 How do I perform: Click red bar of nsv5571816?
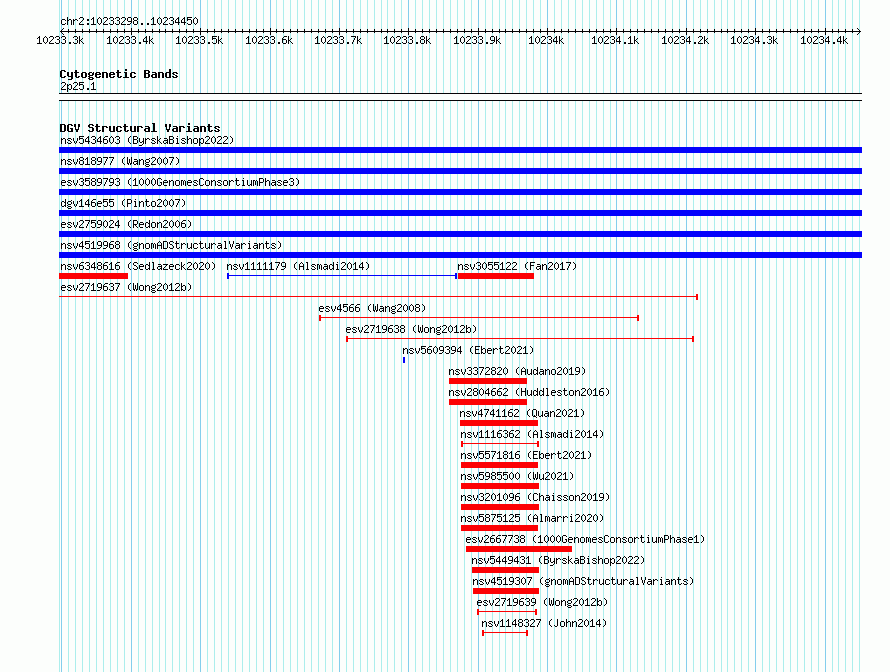point(499,465)
